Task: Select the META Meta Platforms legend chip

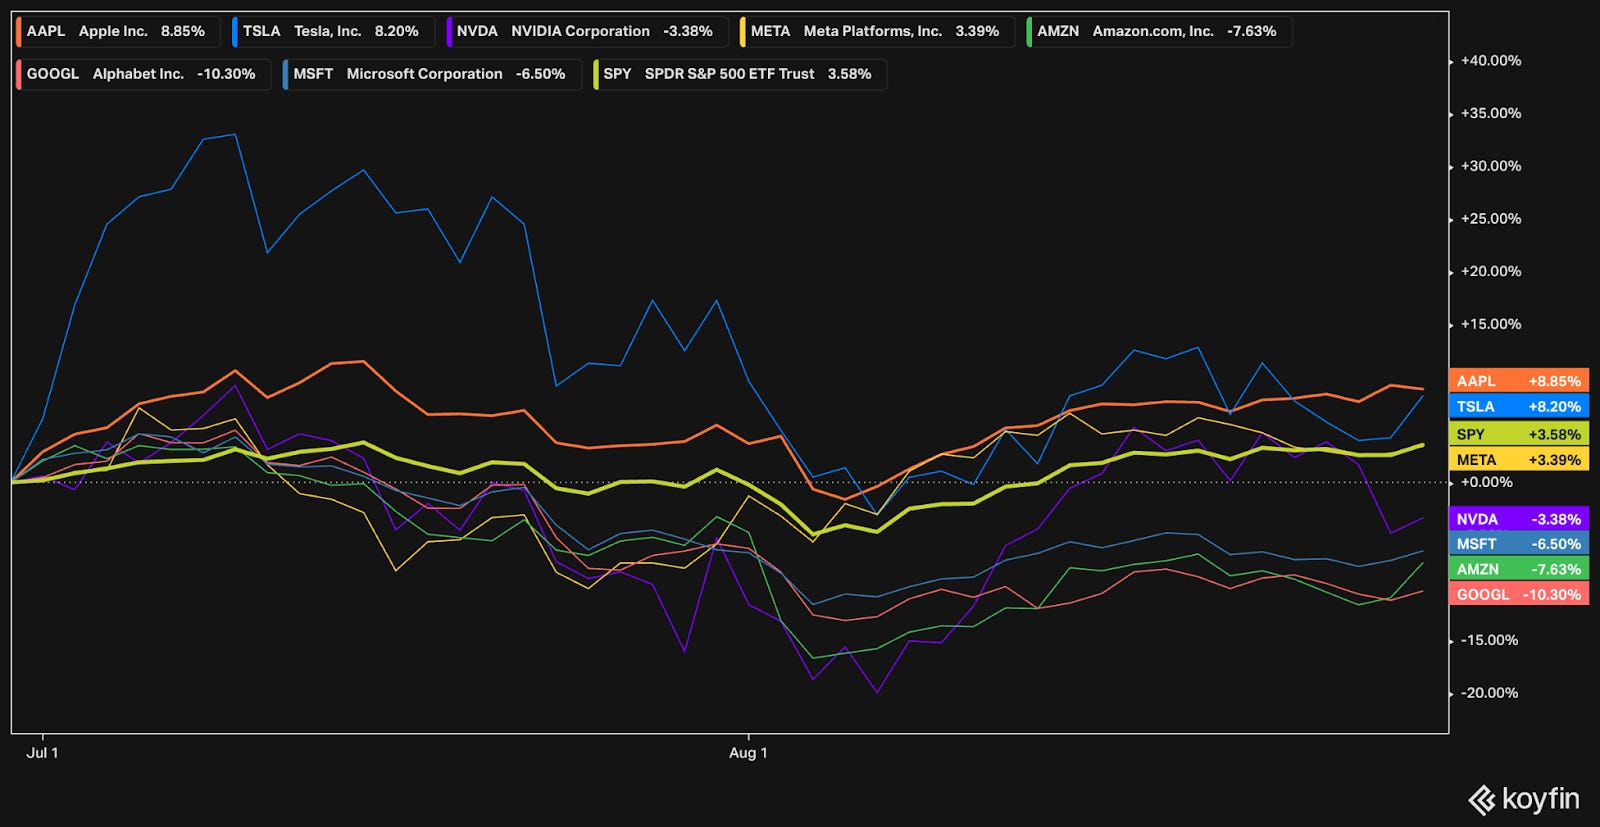Action: (x=877, y=31)
